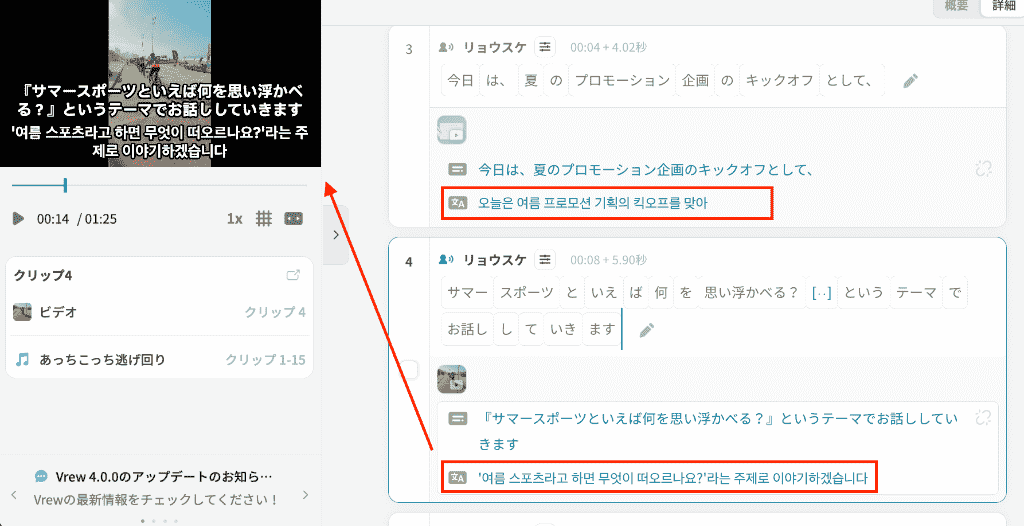The height and width of the screenshot is (526, 1024).
Task: Open voice settings icon in clip 3
Action: 545,47
